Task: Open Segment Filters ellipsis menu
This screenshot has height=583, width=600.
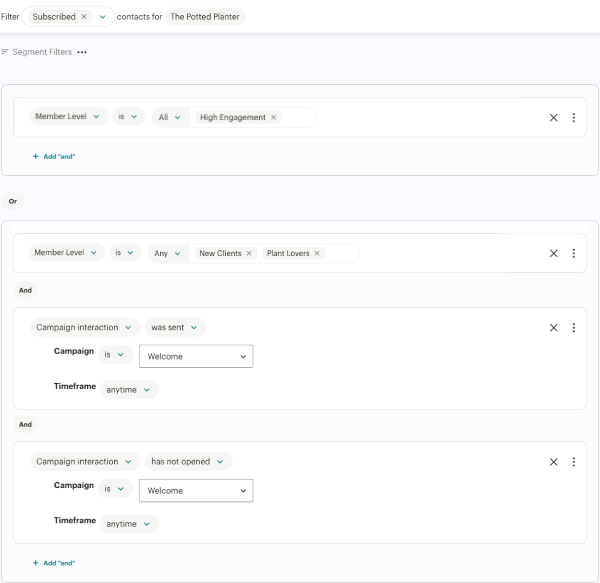Action: (x=82, y=52)
